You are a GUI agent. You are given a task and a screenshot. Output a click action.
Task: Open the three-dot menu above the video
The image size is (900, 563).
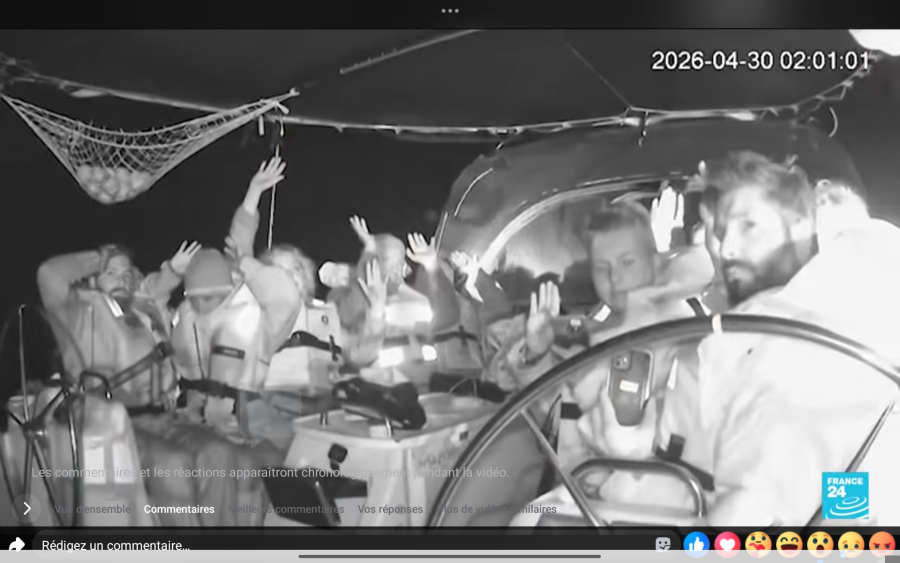450,11
